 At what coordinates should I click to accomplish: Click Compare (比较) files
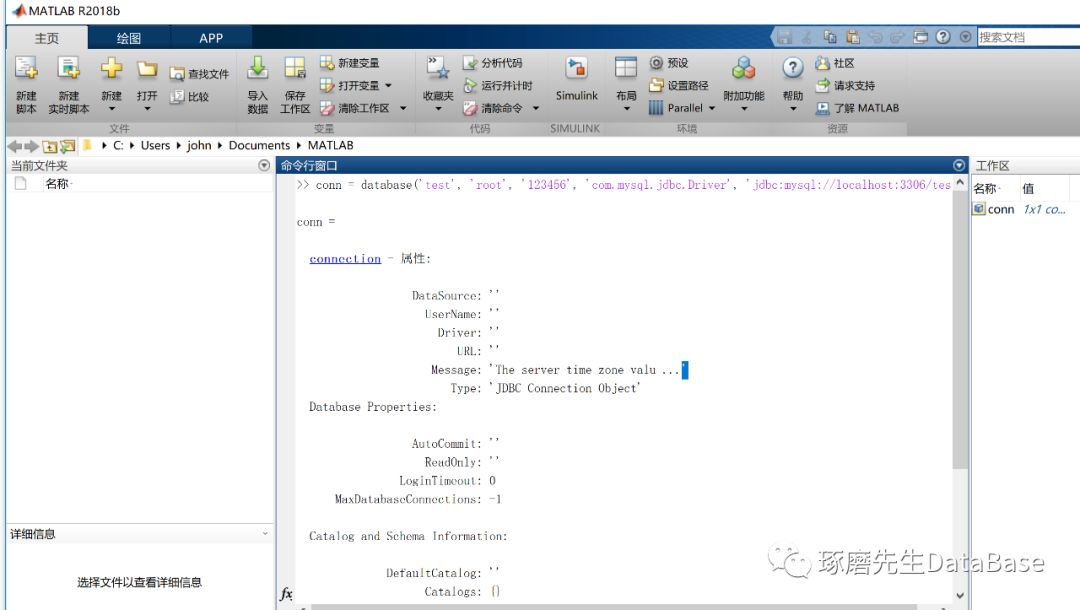(x=189, y=96)
